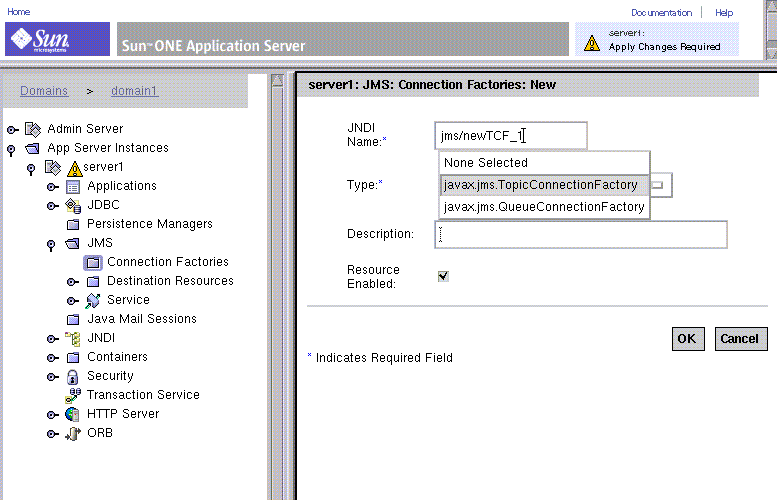Expand the ORB node
The height and width of the screenshot is (500, 777).
53,434
